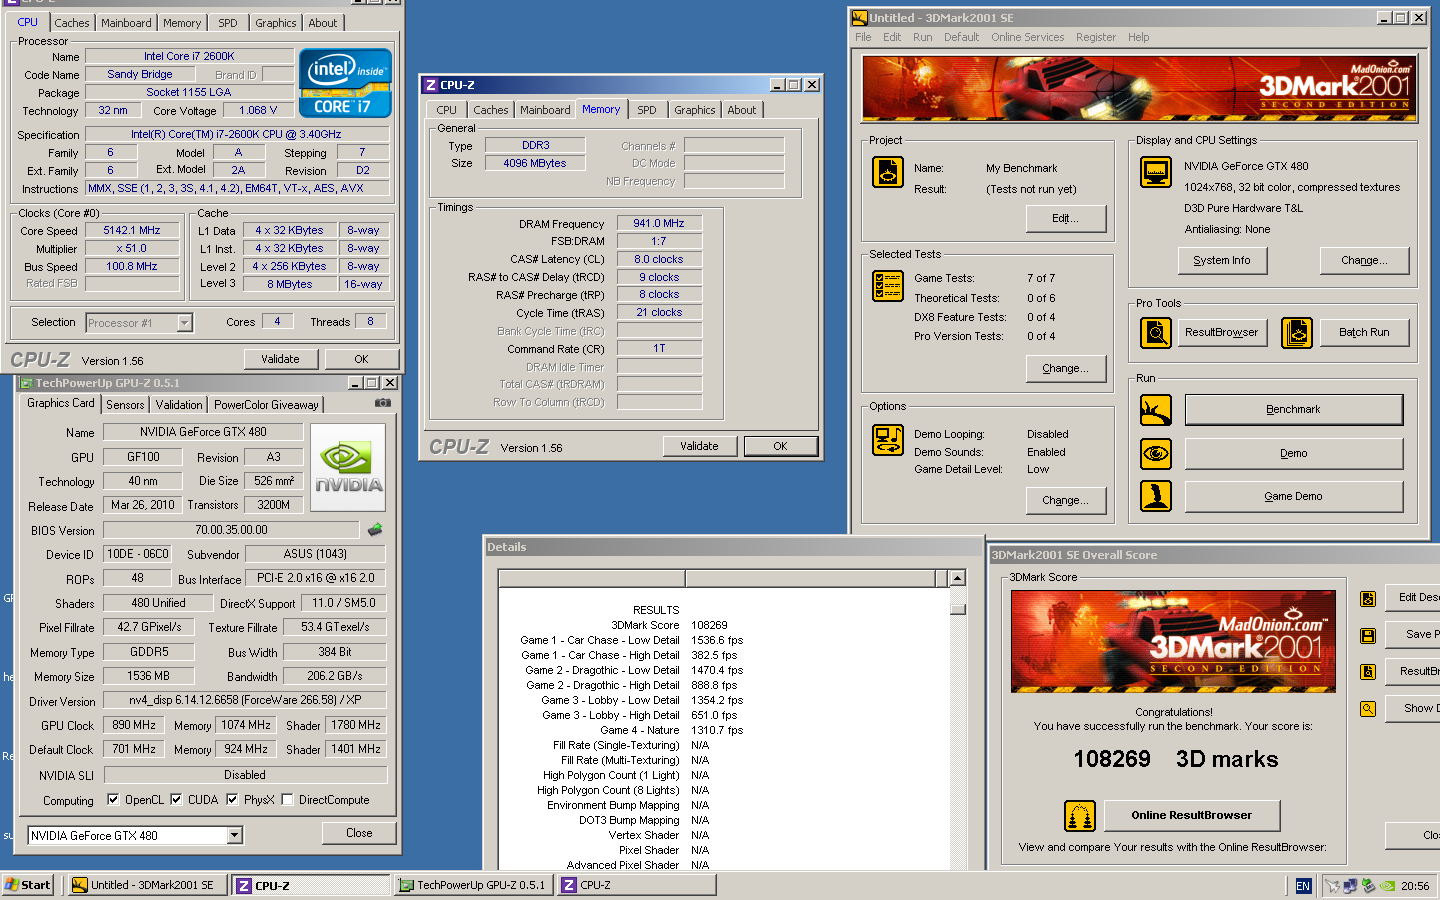Click the Save Project floppy icon
1440x900 pixels.
click(x=1368, y=636)
